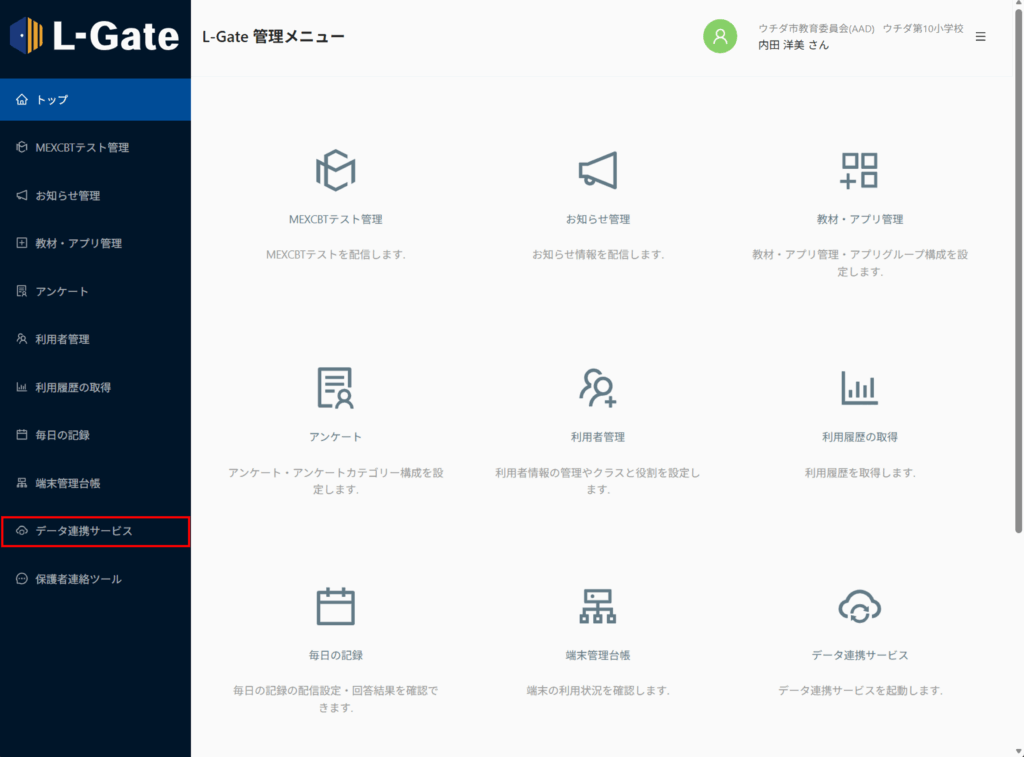Click the お知らせ管理 megaphone icon tile
This screenshot has height=757, width=1024.
pos(598,170)
